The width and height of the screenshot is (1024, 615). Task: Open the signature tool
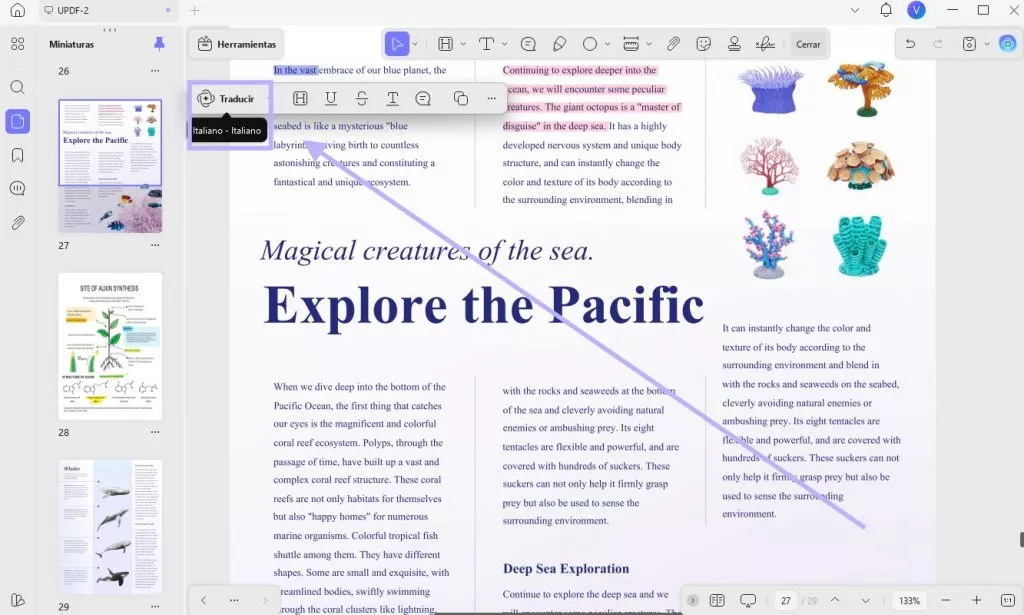[765, 44]
